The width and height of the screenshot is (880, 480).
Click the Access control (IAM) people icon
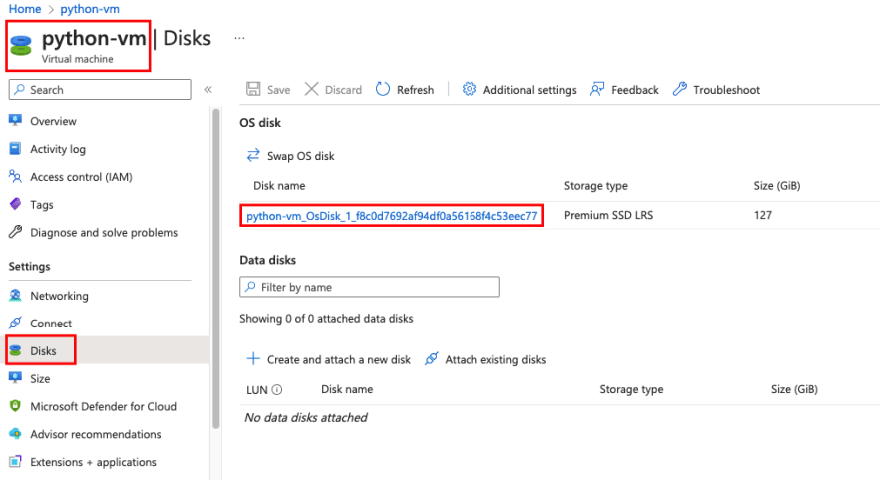pos(16,176)
